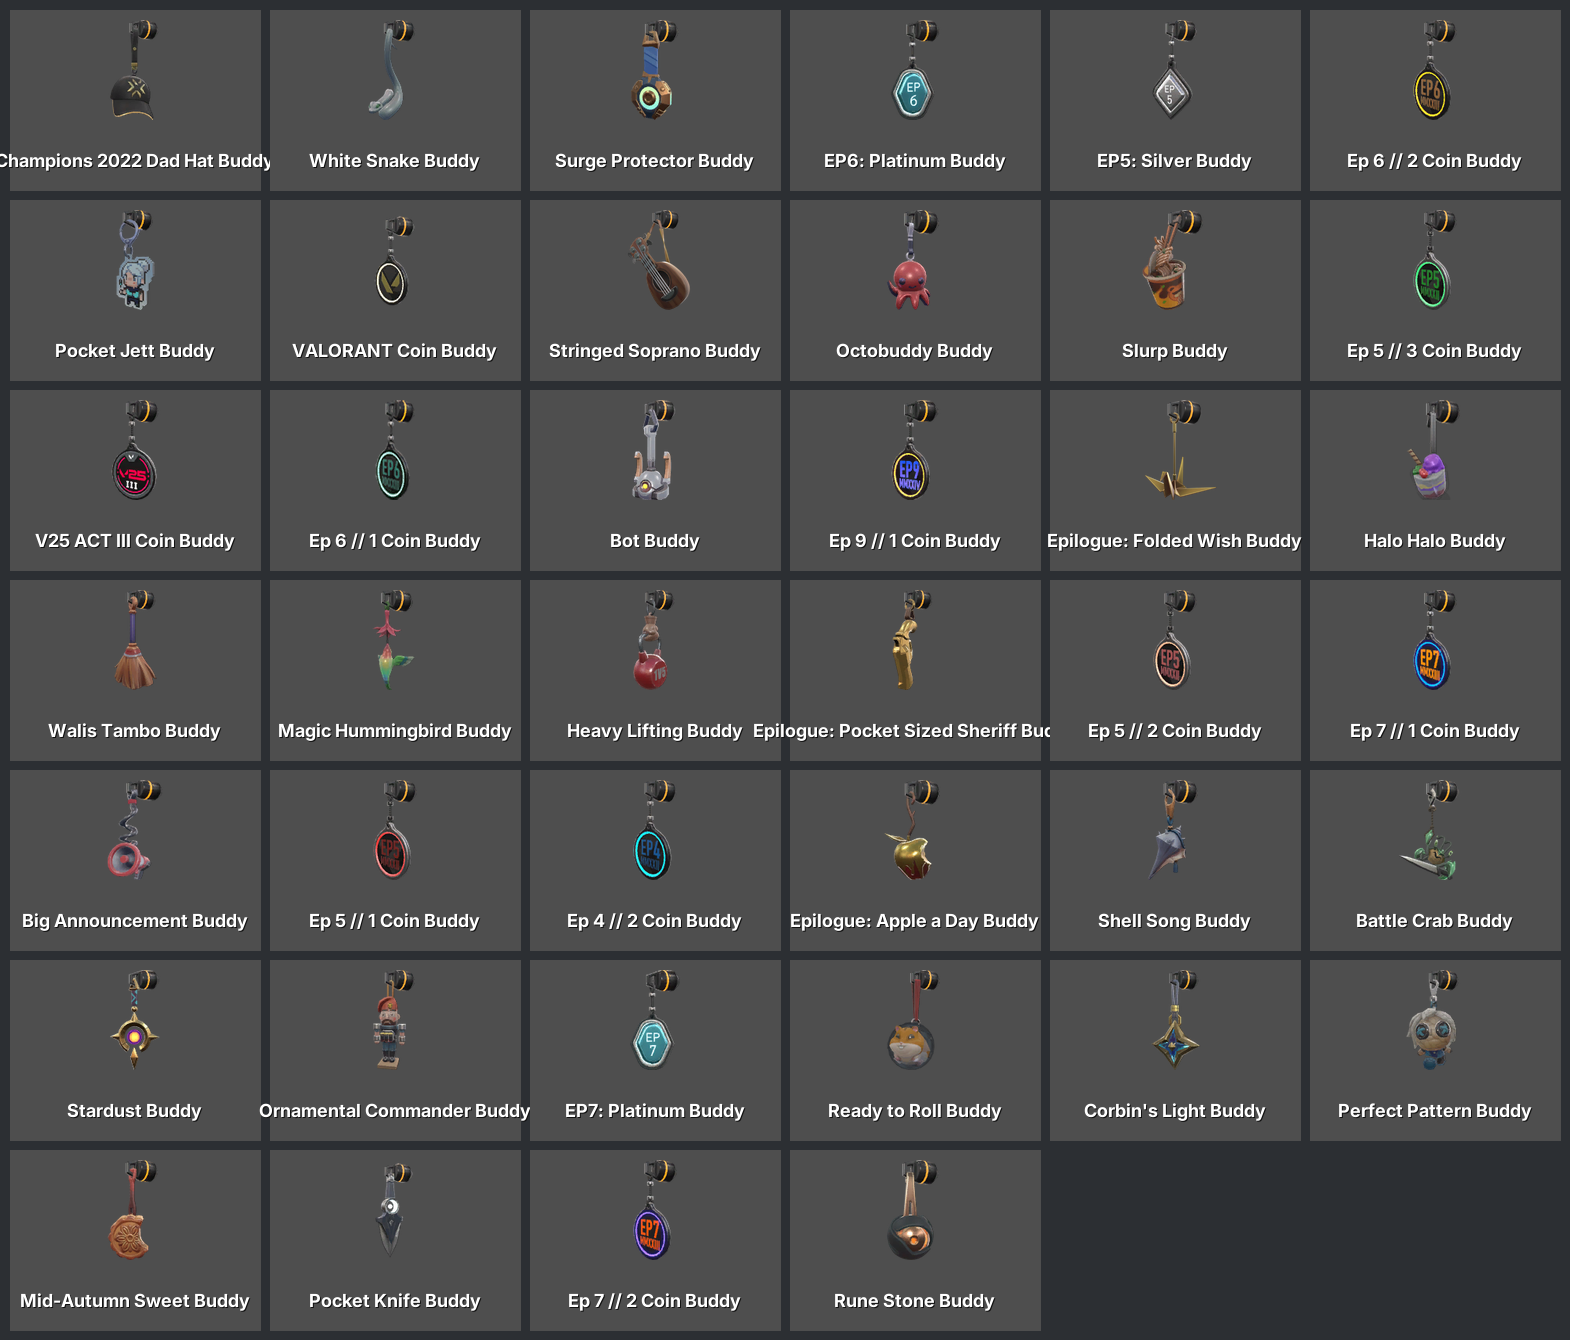This screenshot has height=1340, width=1570.
Task: Click the "Walis Tambo Buddy" label
Action: [134, 731]
